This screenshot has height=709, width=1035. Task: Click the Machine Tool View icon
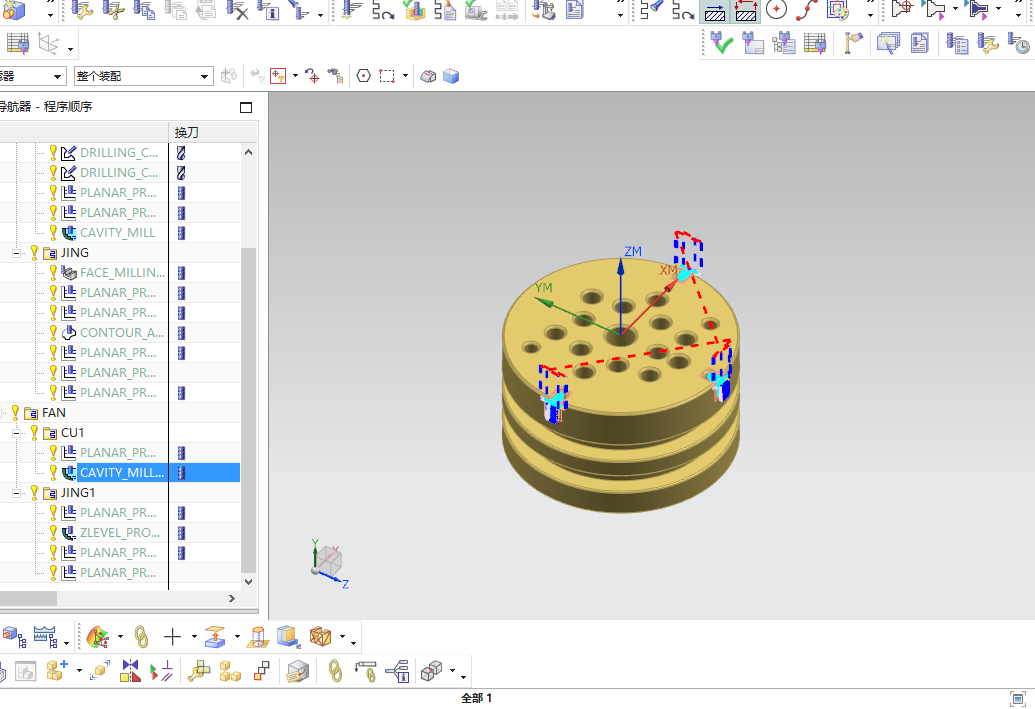752,44
